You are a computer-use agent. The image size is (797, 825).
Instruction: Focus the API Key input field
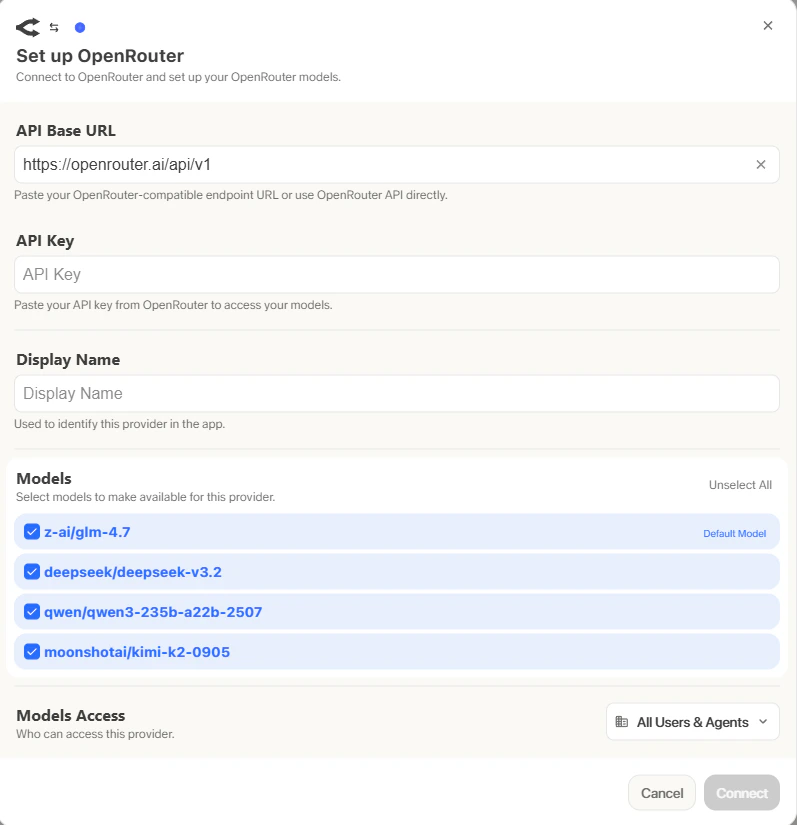click(x=398, y=274)
